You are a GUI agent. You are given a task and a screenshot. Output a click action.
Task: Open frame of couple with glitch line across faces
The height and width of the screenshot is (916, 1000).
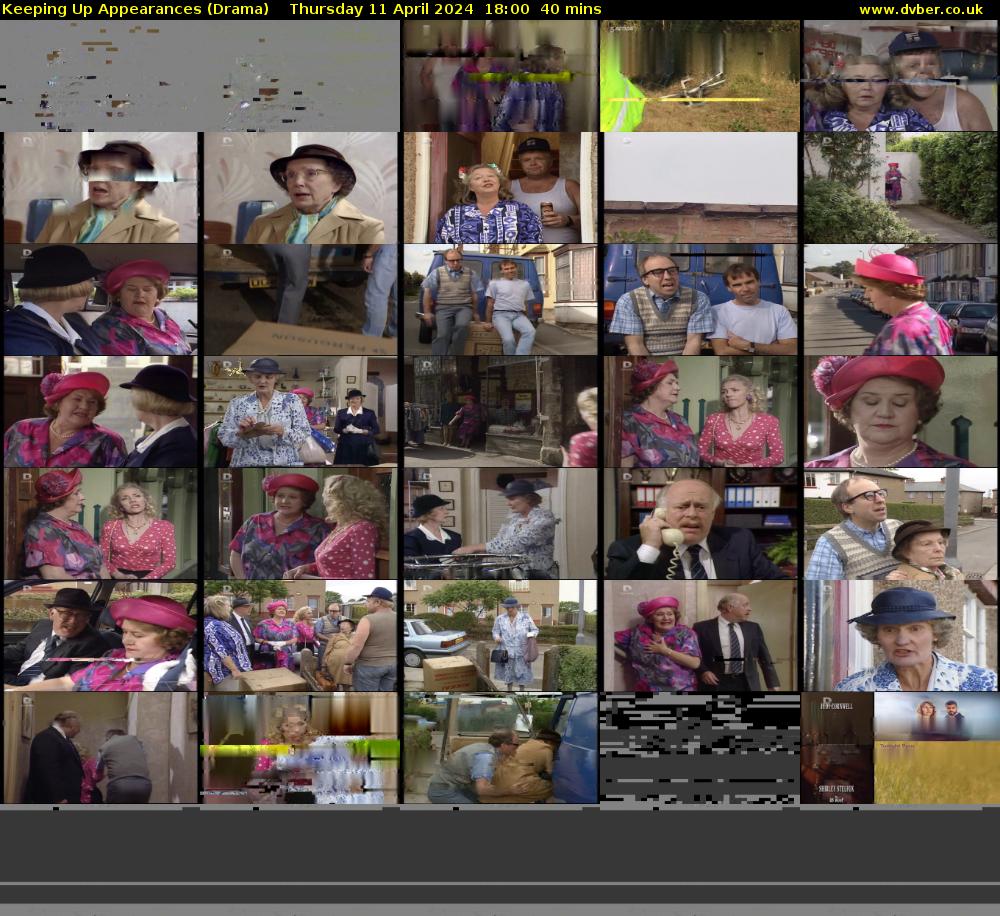[900, 75]
